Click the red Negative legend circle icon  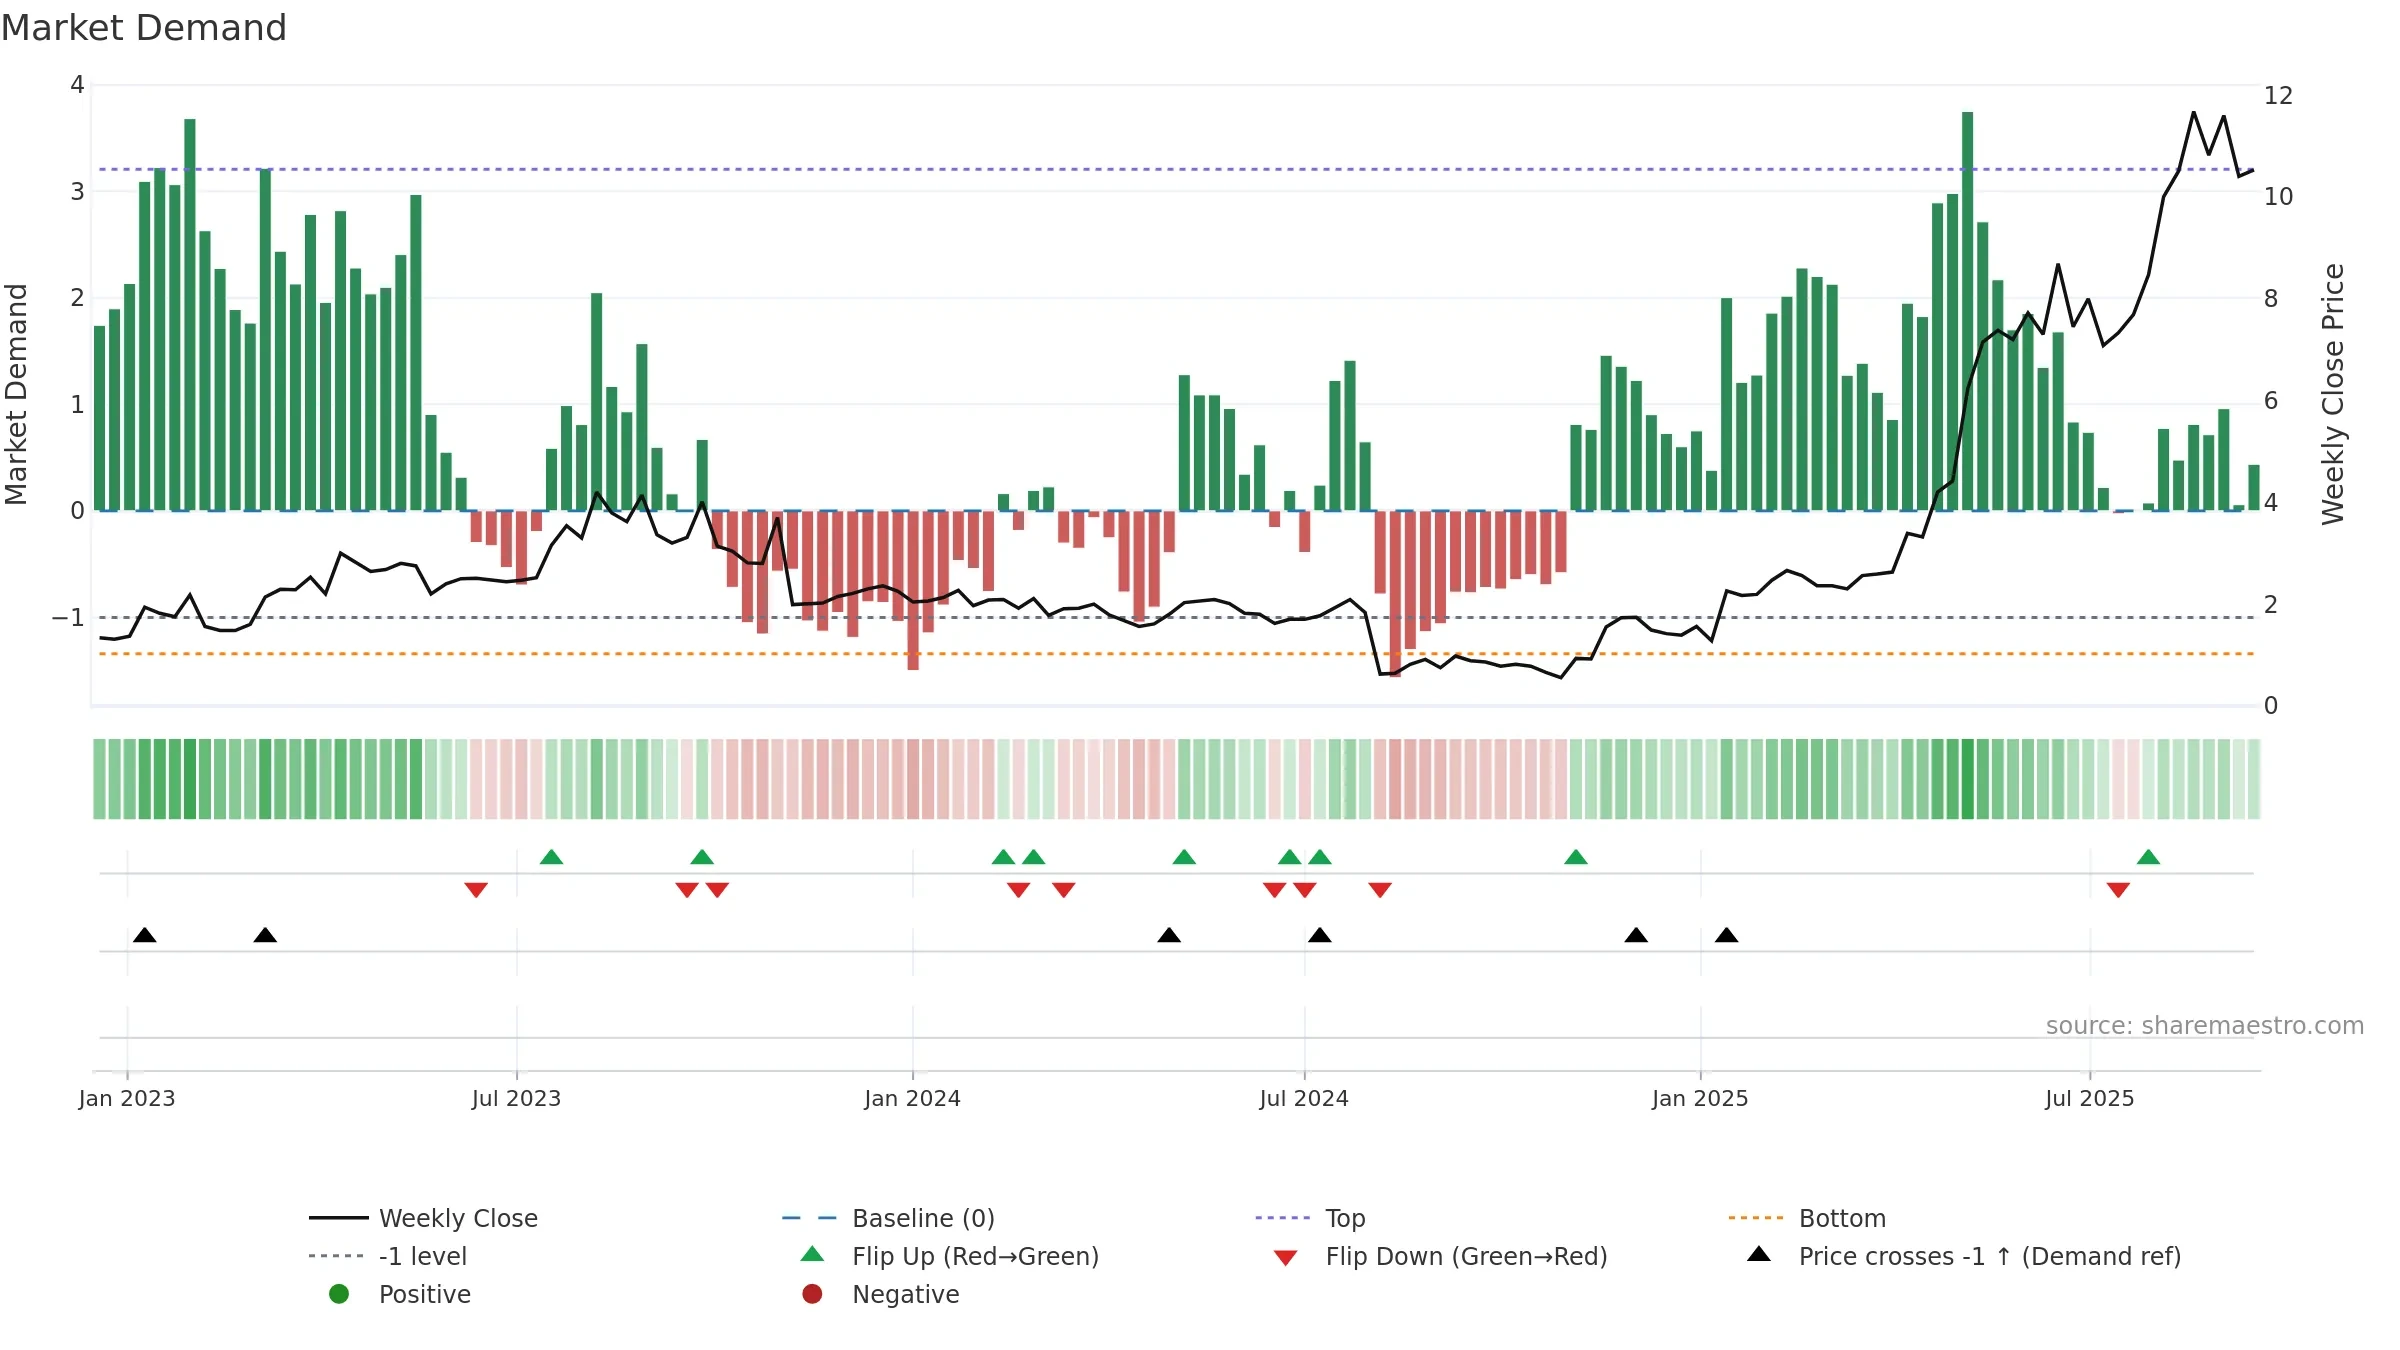click(x=812, y=1294)
